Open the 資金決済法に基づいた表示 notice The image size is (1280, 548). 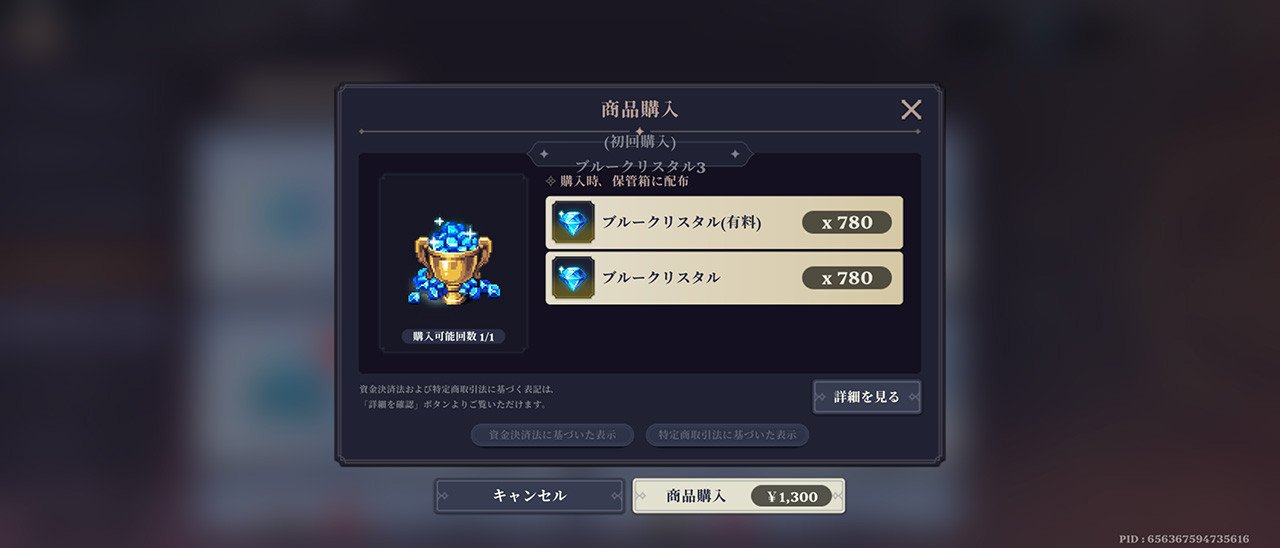coord(552,435)
